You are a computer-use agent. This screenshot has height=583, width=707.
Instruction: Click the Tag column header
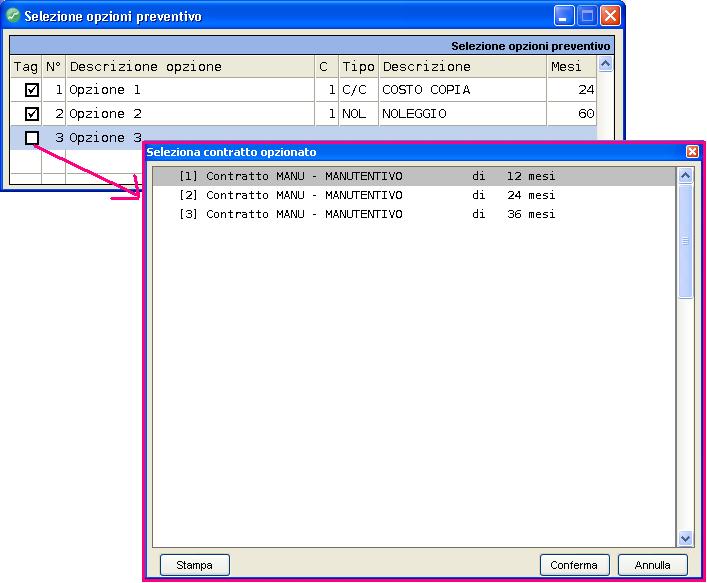[26, 67]
